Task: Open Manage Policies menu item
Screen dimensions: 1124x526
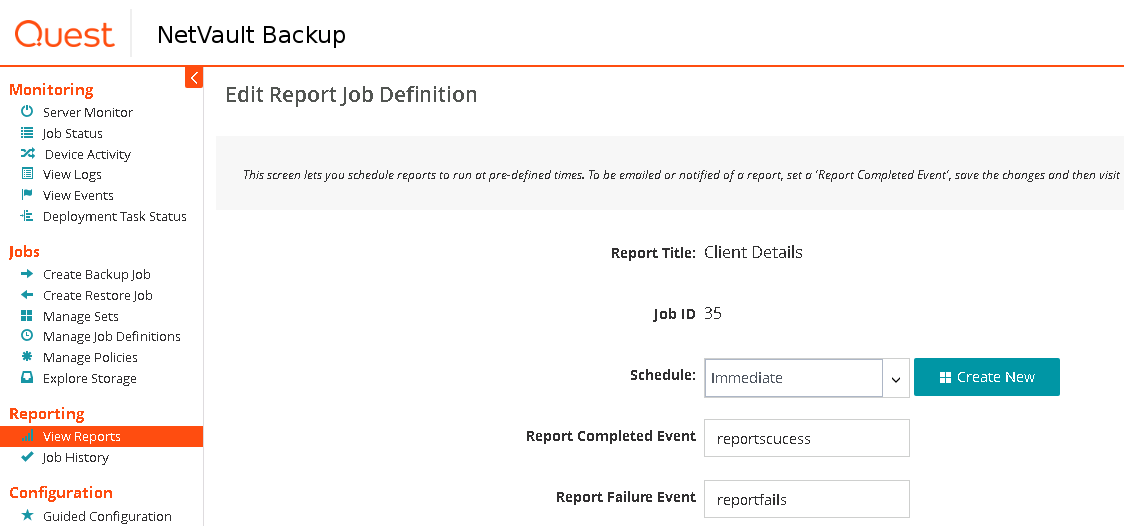Action: click(x=90, y=357)
